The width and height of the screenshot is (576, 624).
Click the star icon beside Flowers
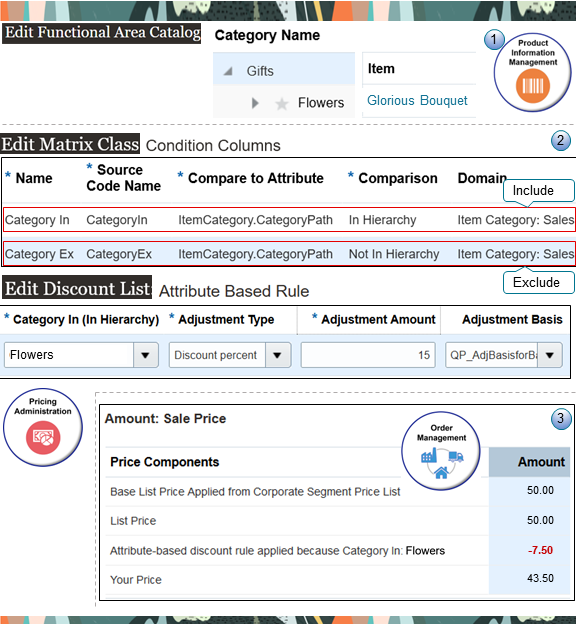tap(281, 103)
